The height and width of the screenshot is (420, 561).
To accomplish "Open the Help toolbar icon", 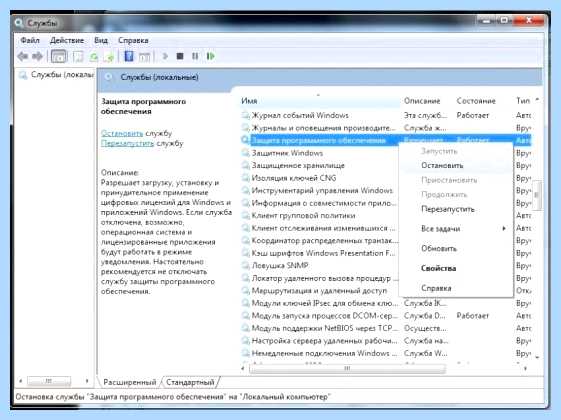I will (129, 56).
